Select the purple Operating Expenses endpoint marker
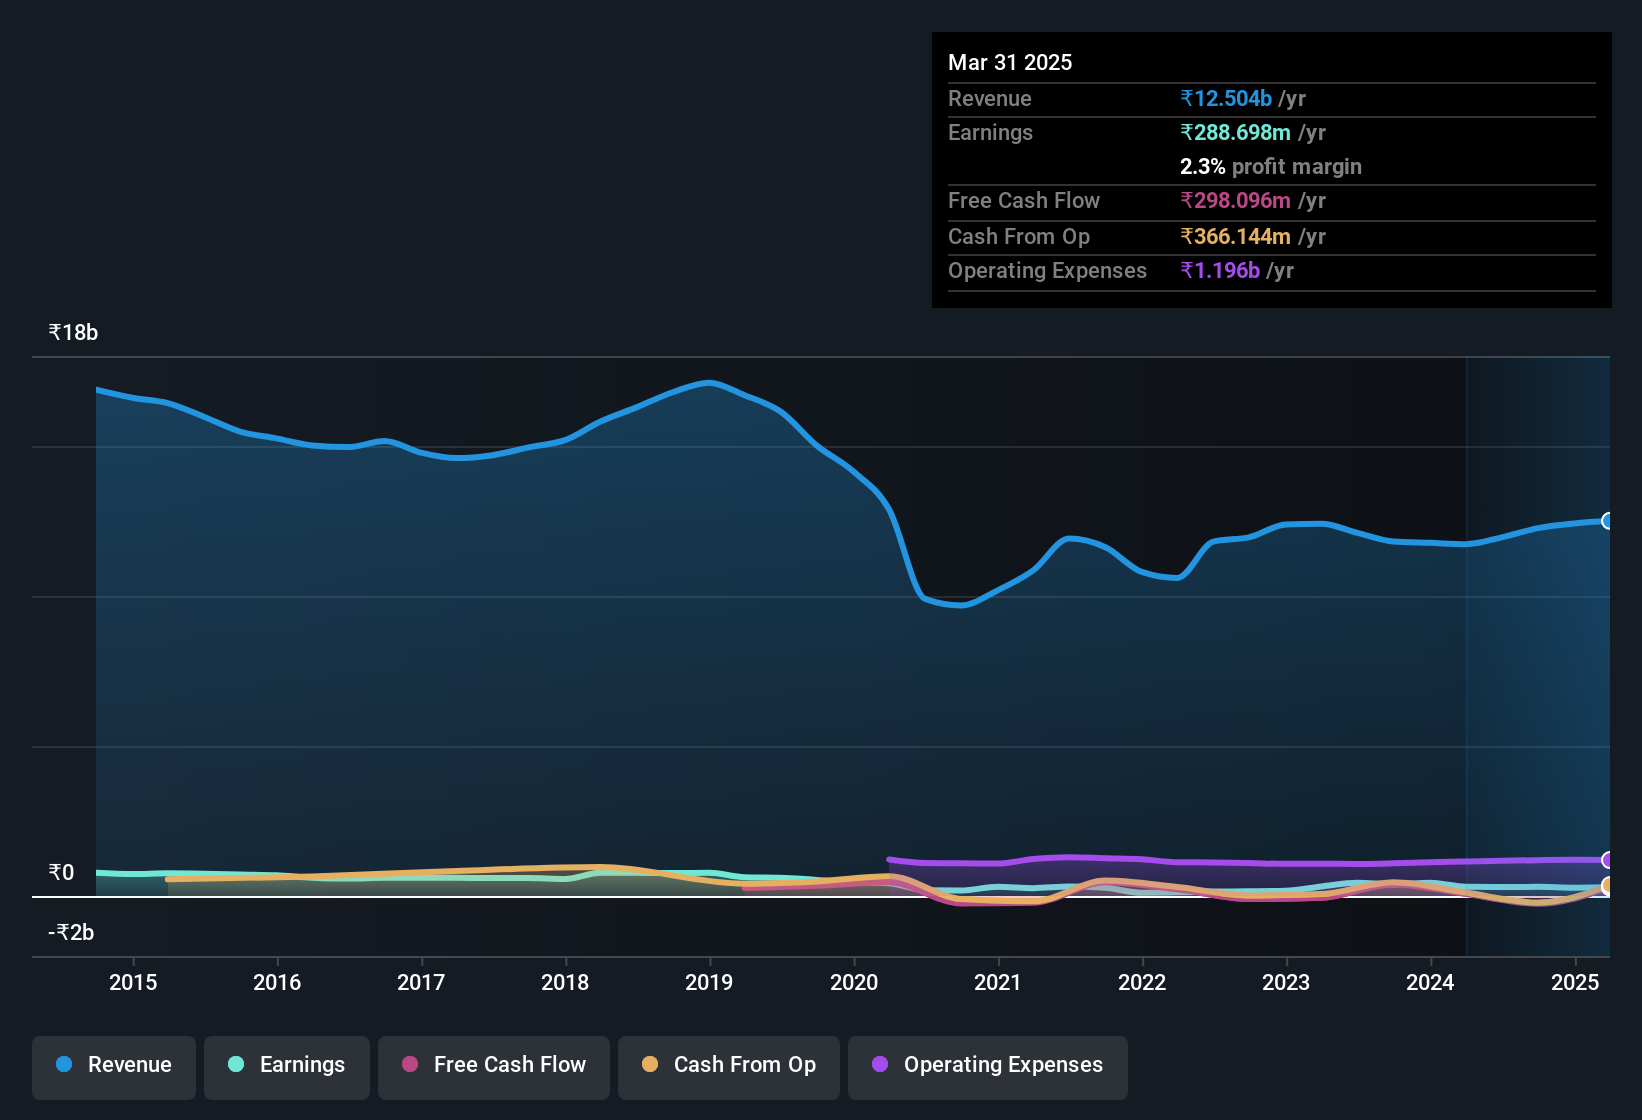Viewport: 1642px width, 1120px height. click(x=1607, y=860)
